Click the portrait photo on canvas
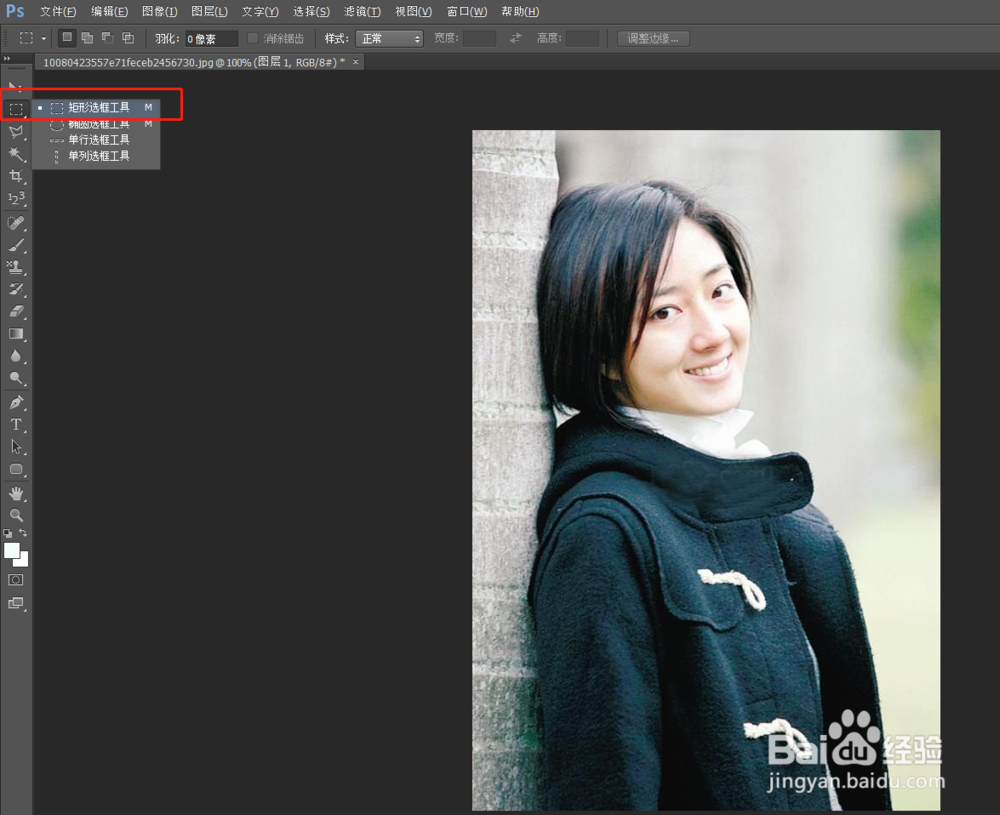The height and width of the screenshot is (815, 1000). pos(706,470)
